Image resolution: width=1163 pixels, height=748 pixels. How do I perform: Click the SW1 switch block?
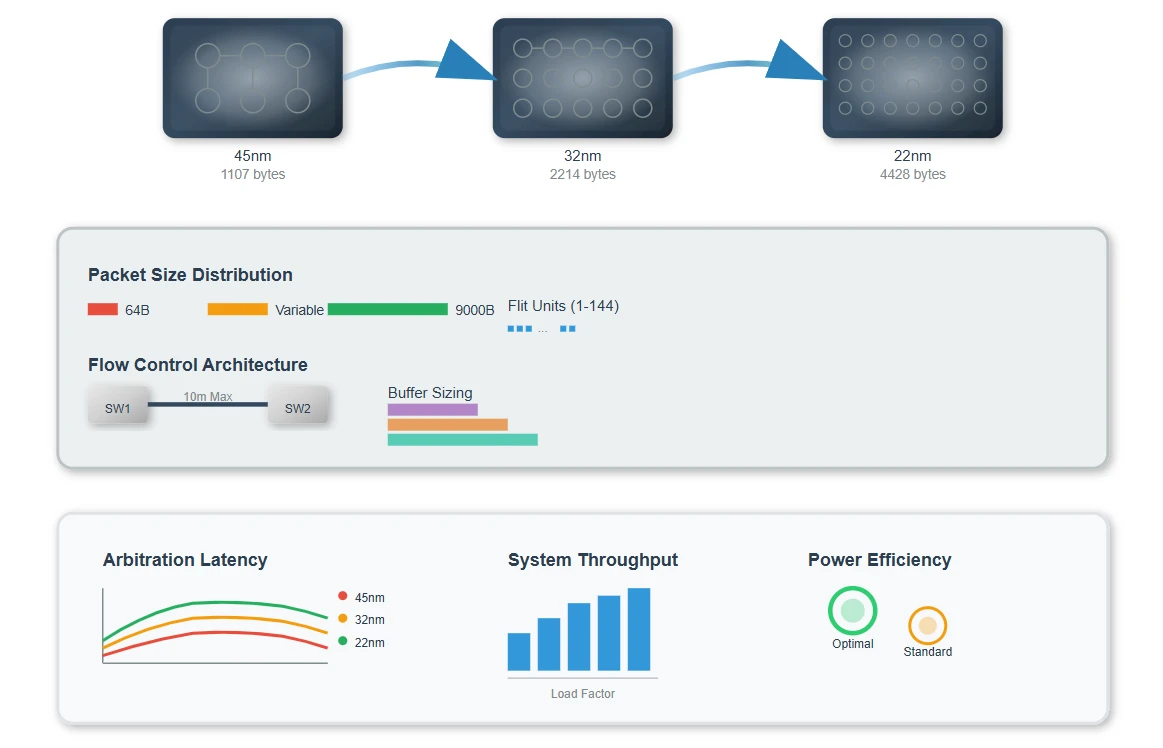[118, 405]
